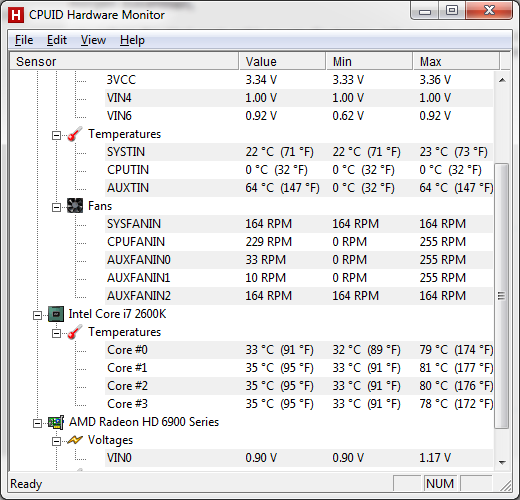Click the Value column header
The image size is (520, 500).
coord(282,61)
